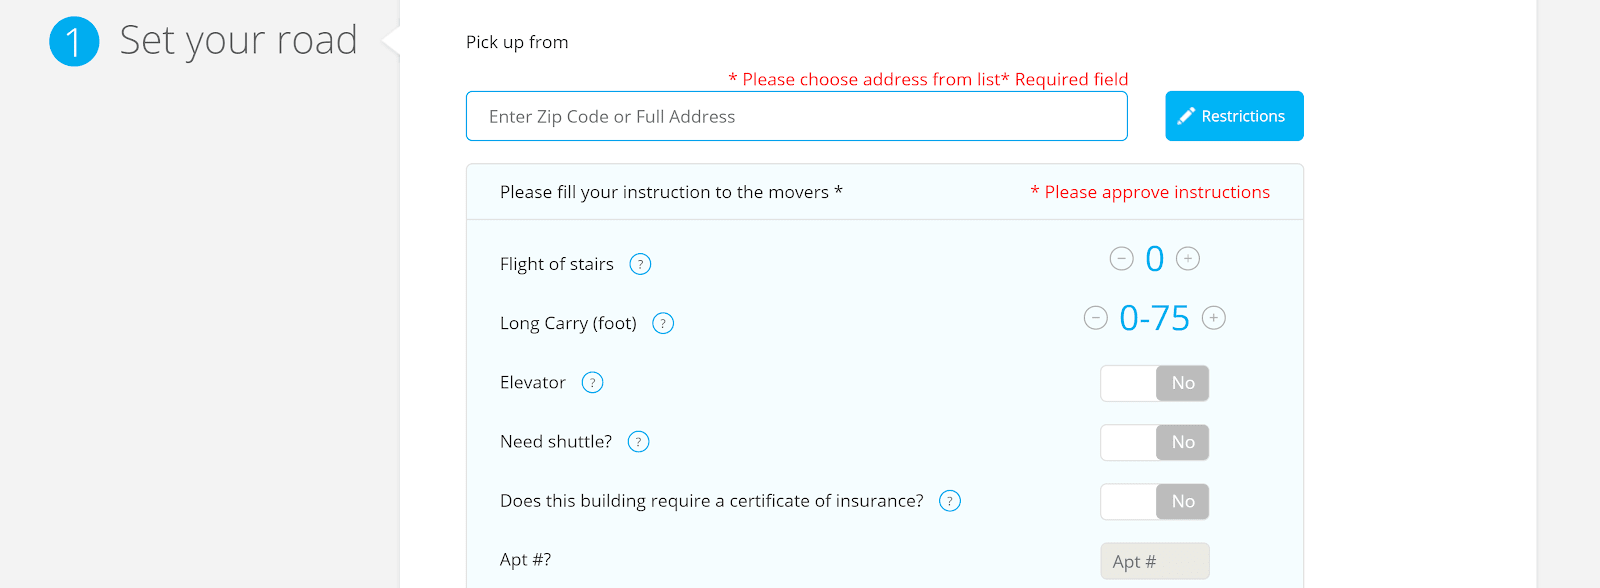Toggle the Elevator switch

pyautogui.click(x=1155, y=383)
